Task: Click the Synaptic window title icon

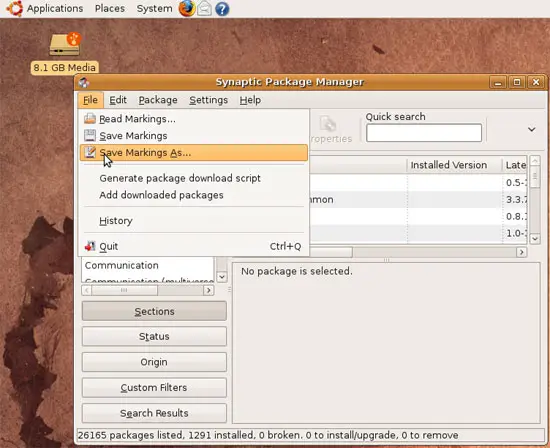Action: coord(84,82)
